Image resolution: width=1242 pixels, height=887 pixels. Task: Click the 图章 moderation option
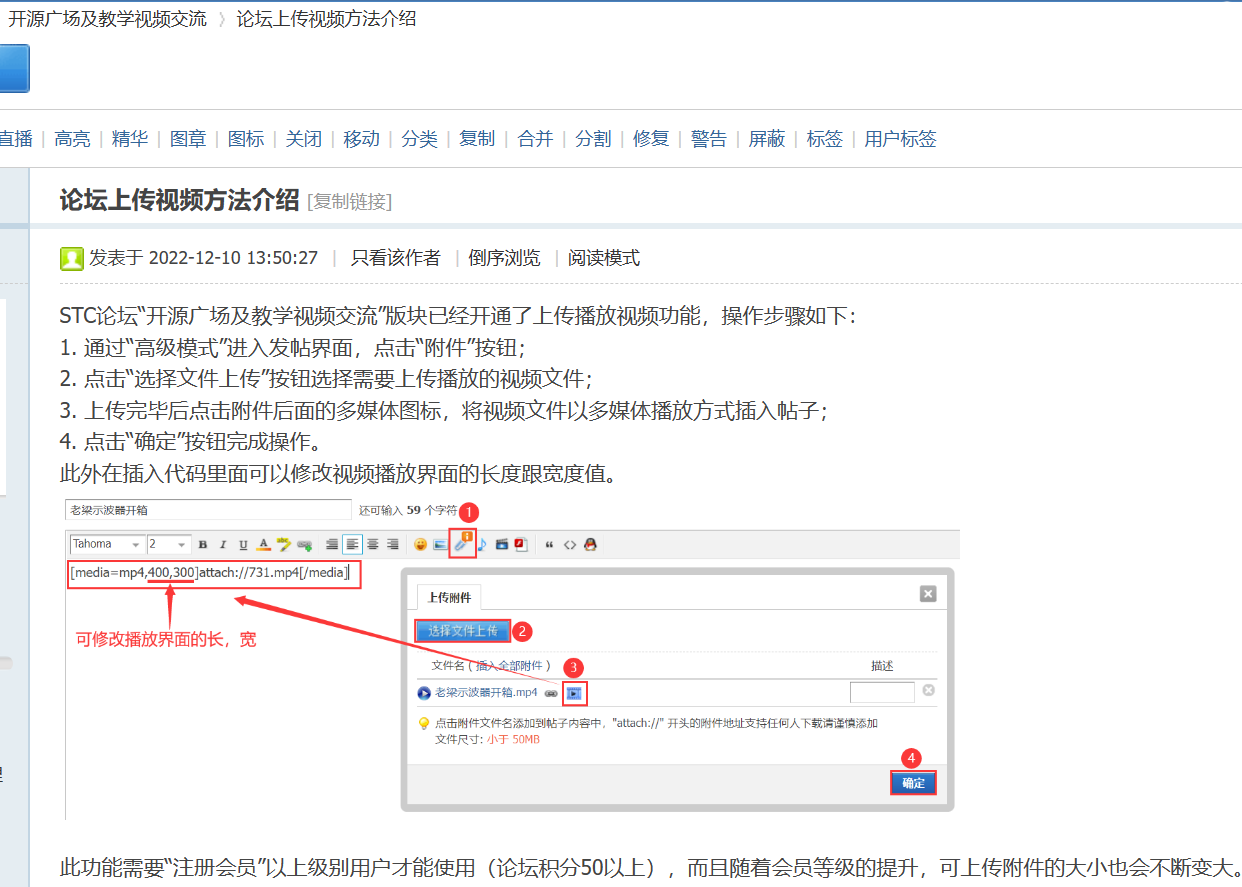(x=188, y=139)
